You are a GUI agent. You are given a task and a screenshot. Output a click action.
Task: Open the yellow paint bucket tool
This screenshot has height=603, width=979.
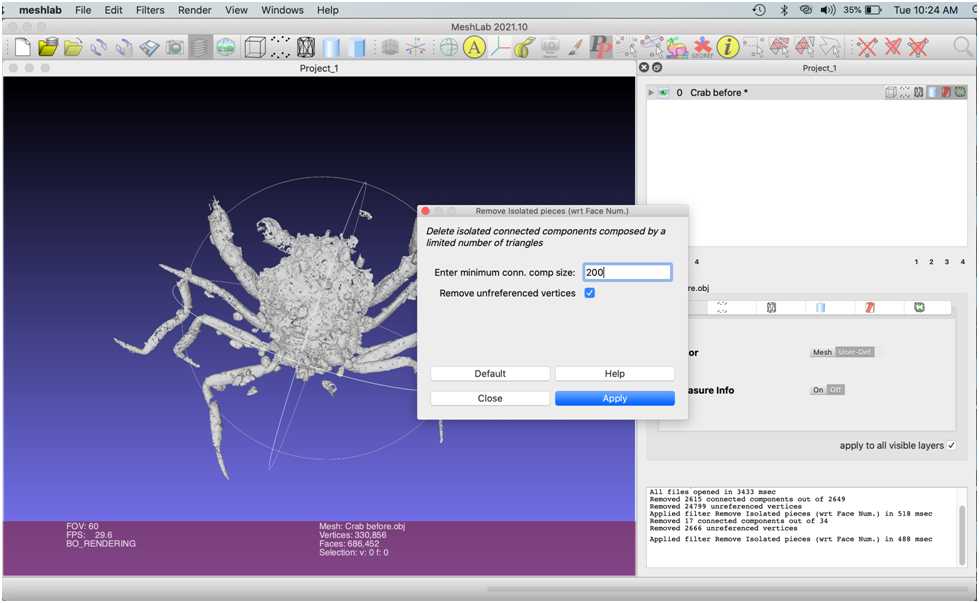(524, 47)
